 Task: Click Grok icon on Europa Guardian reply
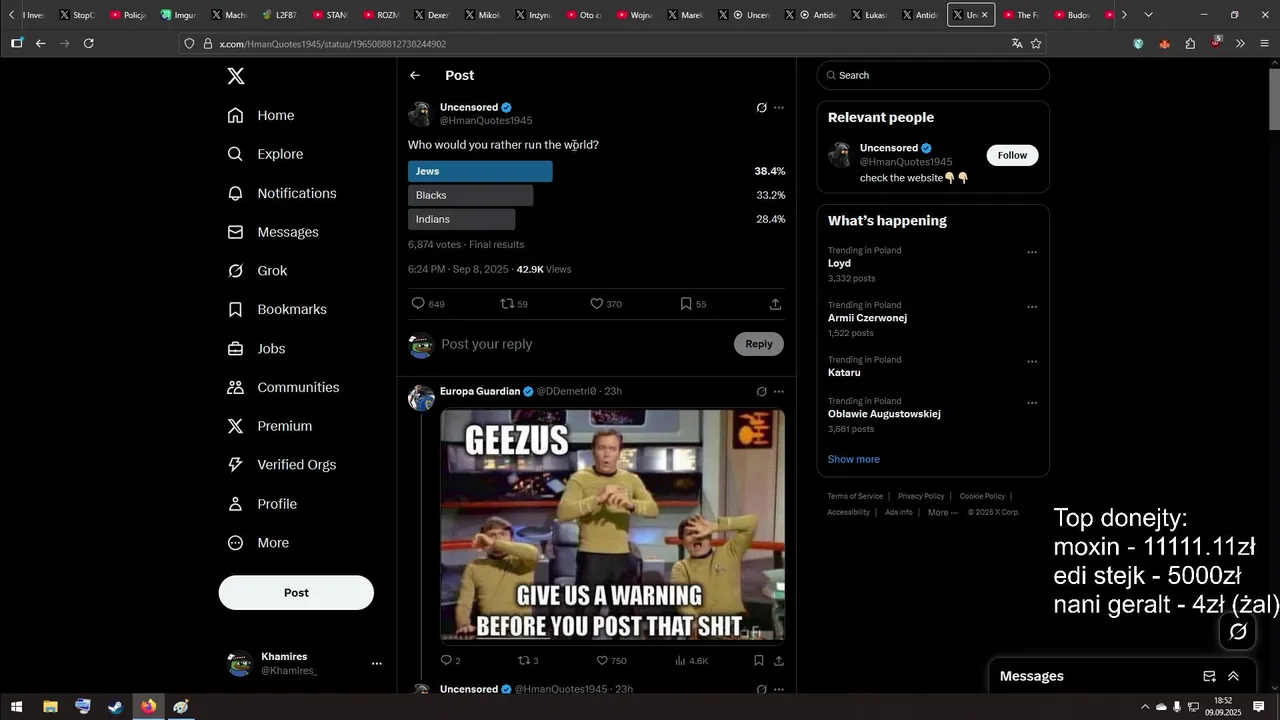[x=761, y=392]
